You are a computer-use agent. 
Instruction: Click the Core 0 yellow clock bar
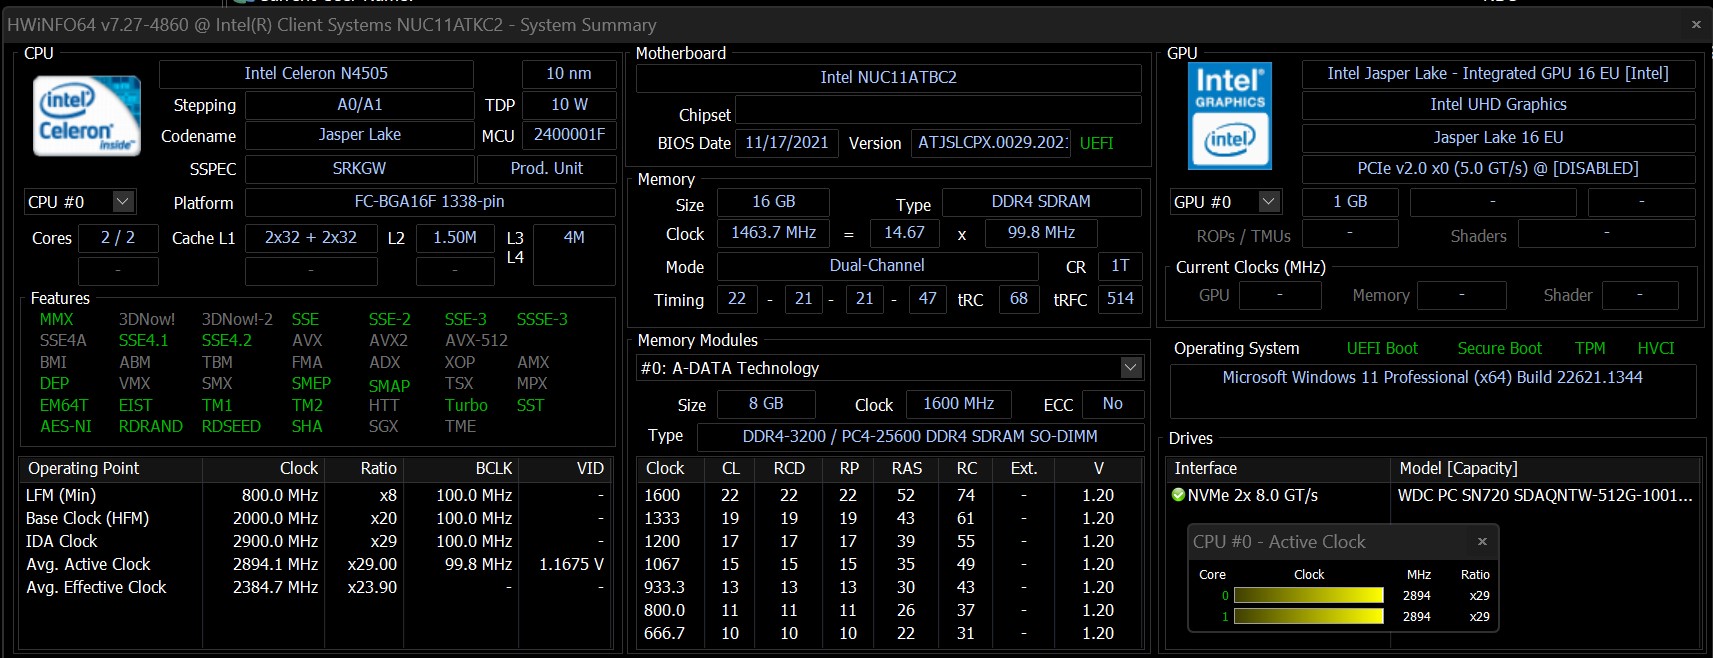click(x=1308, y=596)
